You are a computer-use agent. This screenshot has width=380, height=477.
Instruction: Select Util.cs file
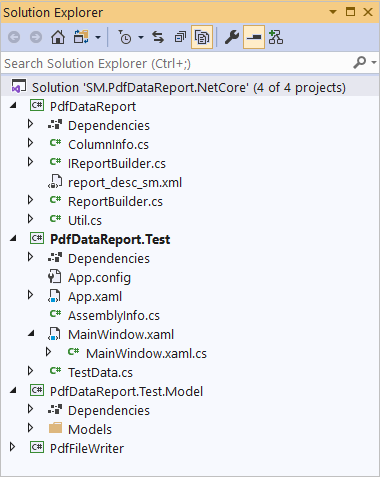point(85,221)
